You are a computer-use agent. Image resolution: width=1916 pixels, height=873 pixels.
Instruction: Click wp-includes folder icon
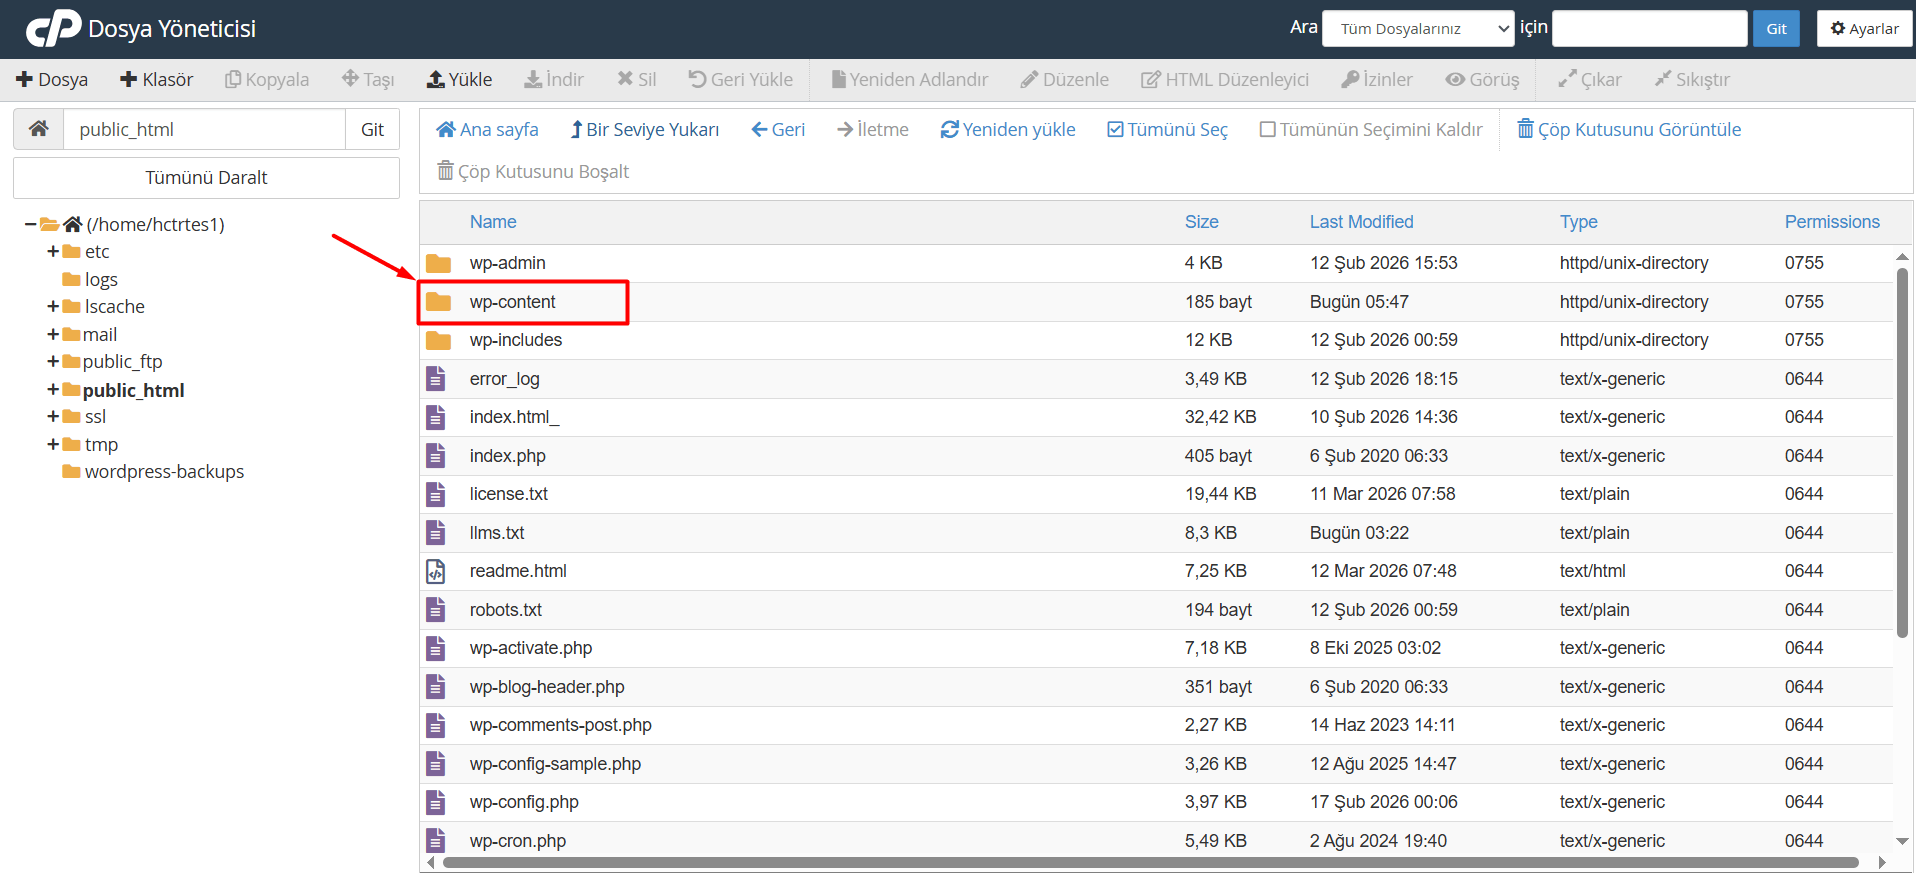438,340
